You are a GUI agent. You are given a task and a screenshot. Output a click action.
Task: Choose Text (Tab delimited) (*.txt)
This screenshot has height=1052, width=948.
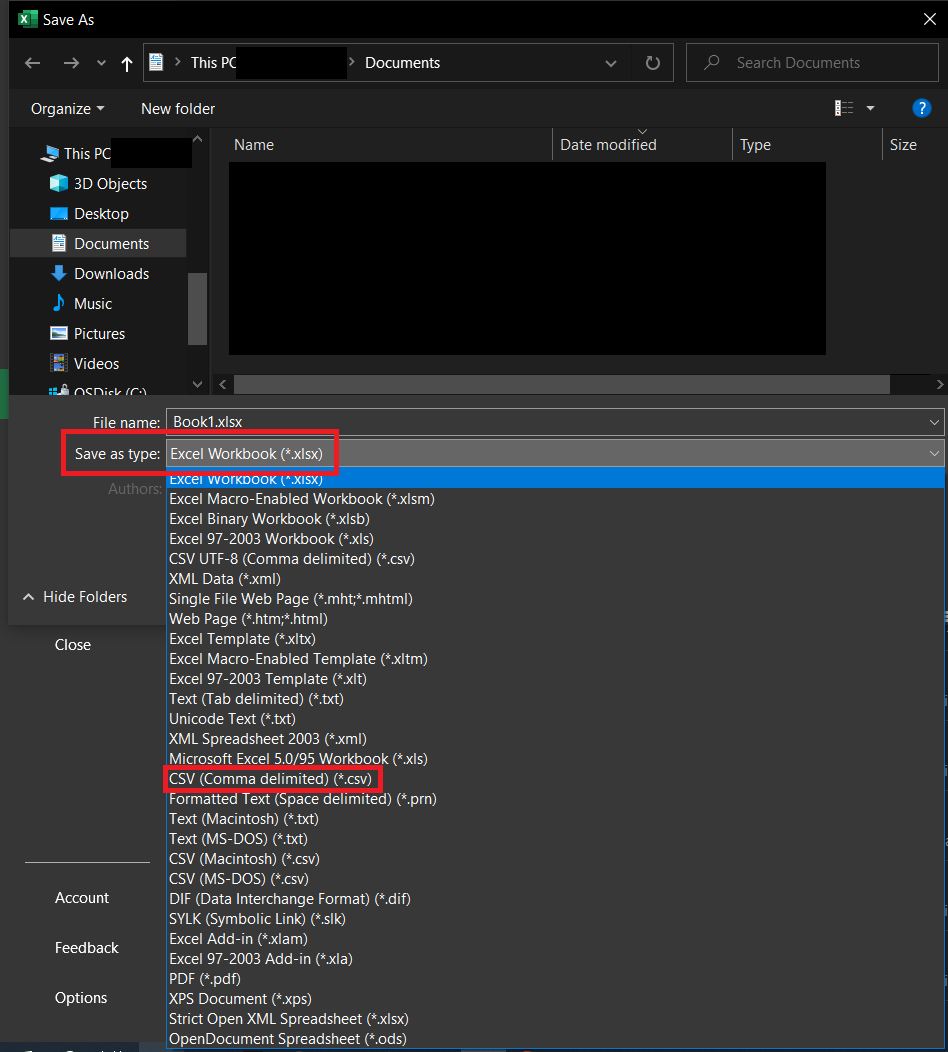click(x=256, y=699)
